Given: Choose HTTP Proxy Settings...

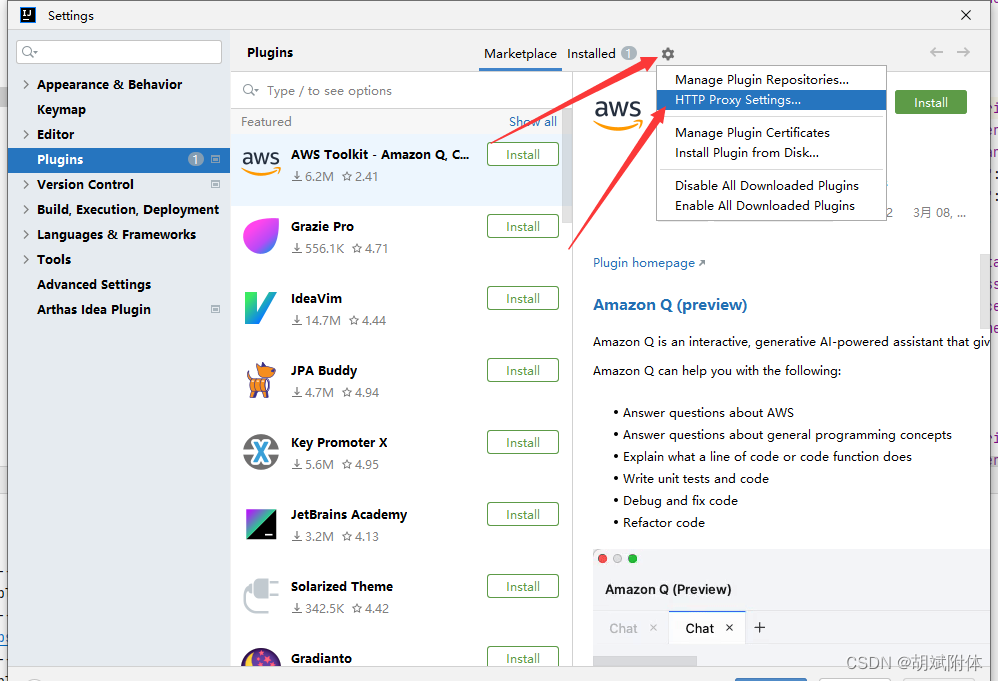Looking at the screenshot, I should [x=771, y=100].
